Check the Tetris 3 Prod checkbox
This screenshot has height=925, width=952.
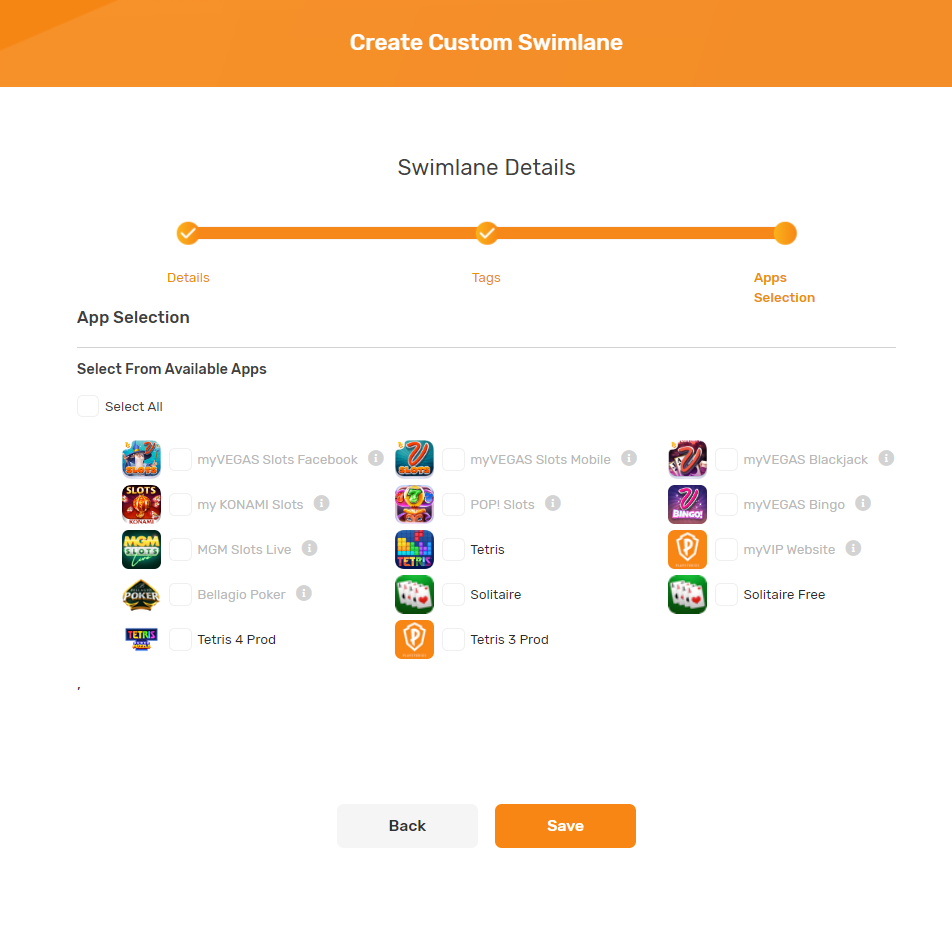453,639
